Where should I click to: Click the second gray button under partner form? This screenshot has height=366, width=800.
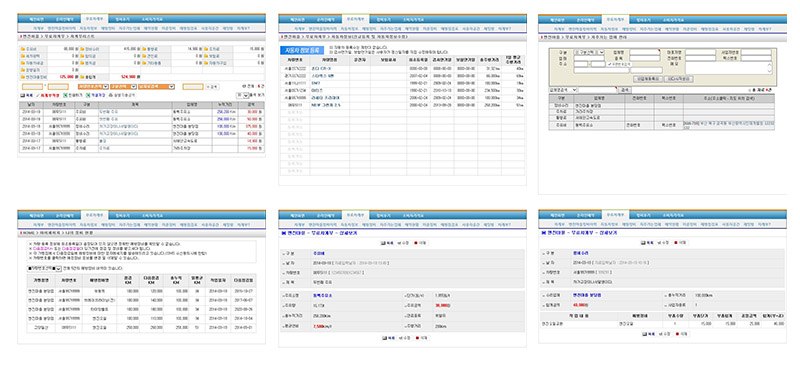679,79
